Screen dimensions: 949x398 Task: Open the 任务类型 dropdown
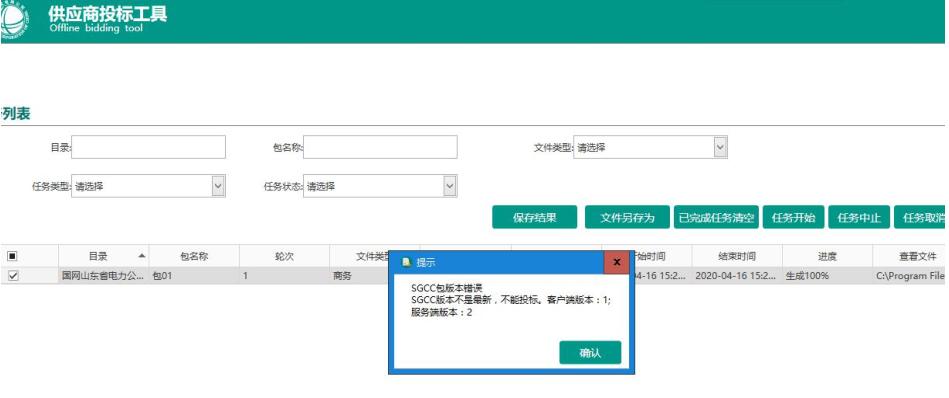148,186
